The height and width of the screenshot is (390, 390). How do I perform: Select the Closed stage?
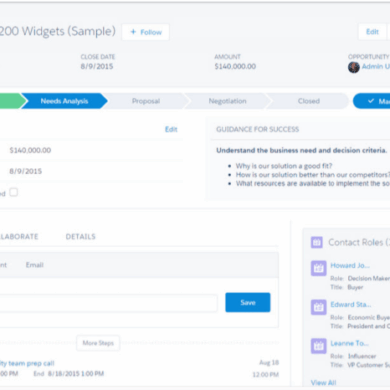point(309,101)
